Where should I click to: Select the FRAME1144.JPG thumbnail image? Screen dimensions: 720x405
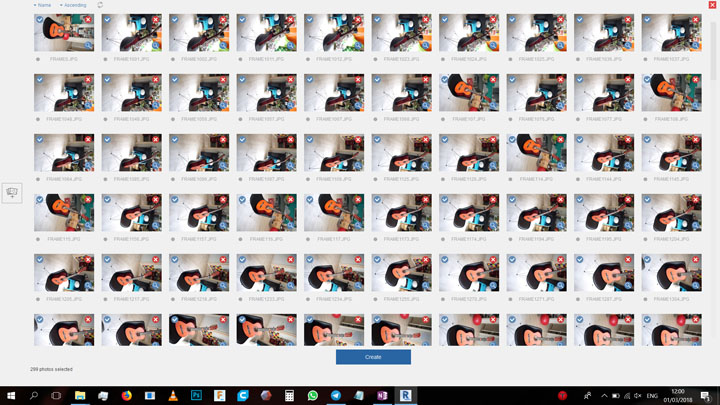(604, 153)
